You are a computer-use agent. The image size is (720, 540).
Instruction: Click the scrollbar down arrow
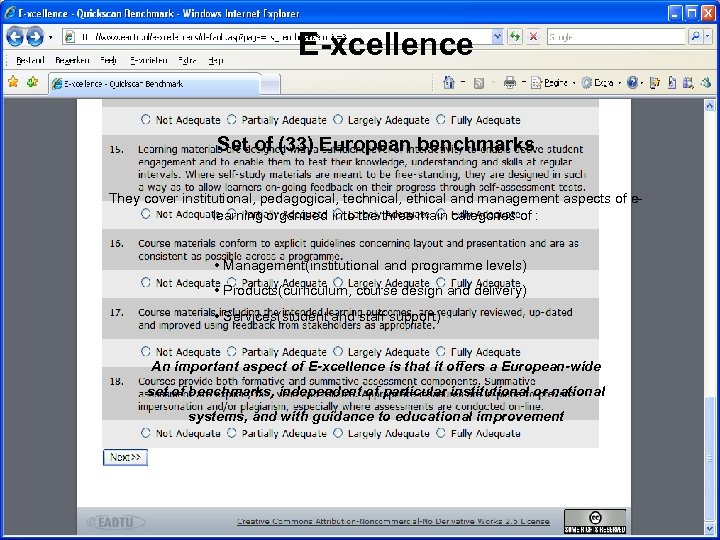pos(710,529)
